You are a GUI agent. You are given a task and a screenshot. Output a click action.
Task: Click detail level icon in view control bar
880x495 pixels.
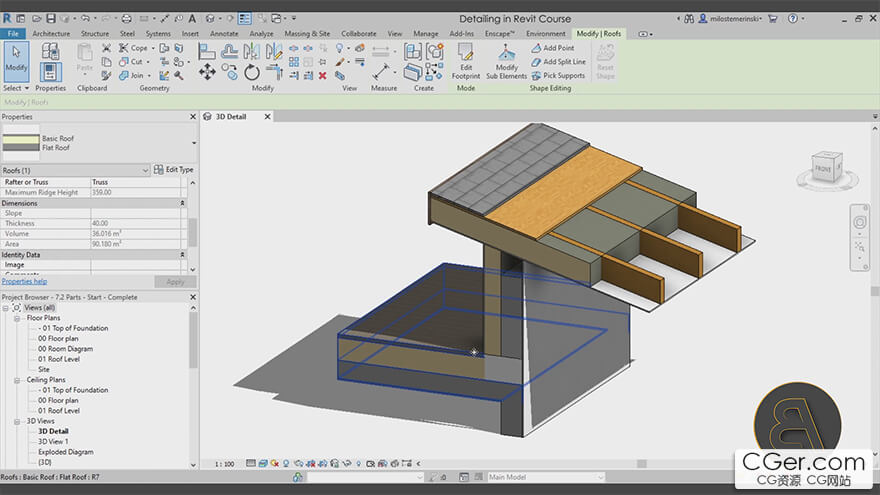(x=251, y=464)
